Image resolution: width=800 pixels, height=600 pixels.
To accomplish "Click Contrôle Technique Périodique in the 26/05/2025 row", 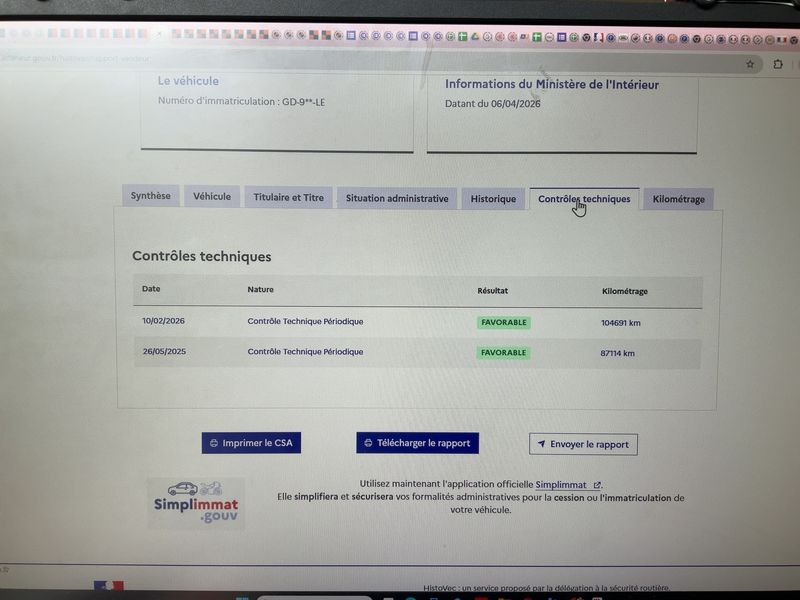I will coord(305,352).
